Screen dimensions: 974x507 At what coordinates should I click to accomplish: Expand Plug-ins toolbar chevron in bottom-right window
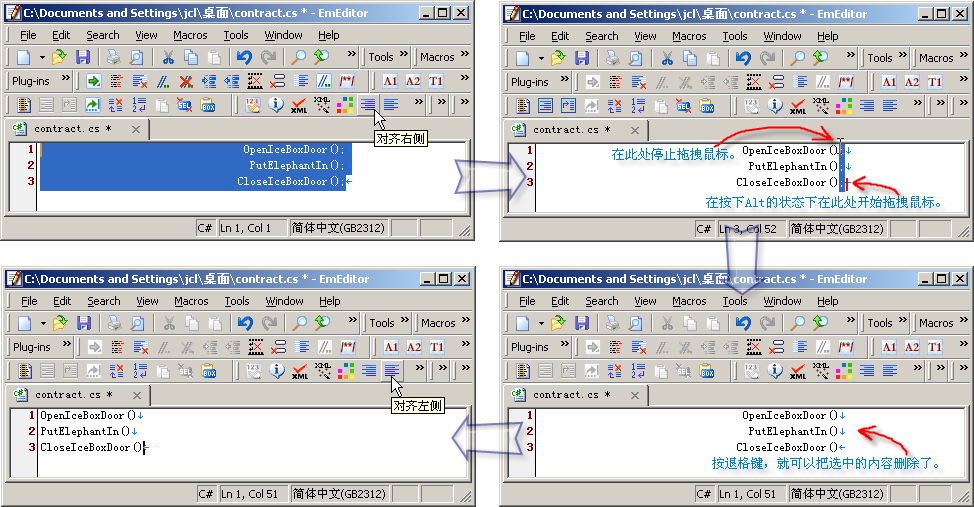(564, 344)
